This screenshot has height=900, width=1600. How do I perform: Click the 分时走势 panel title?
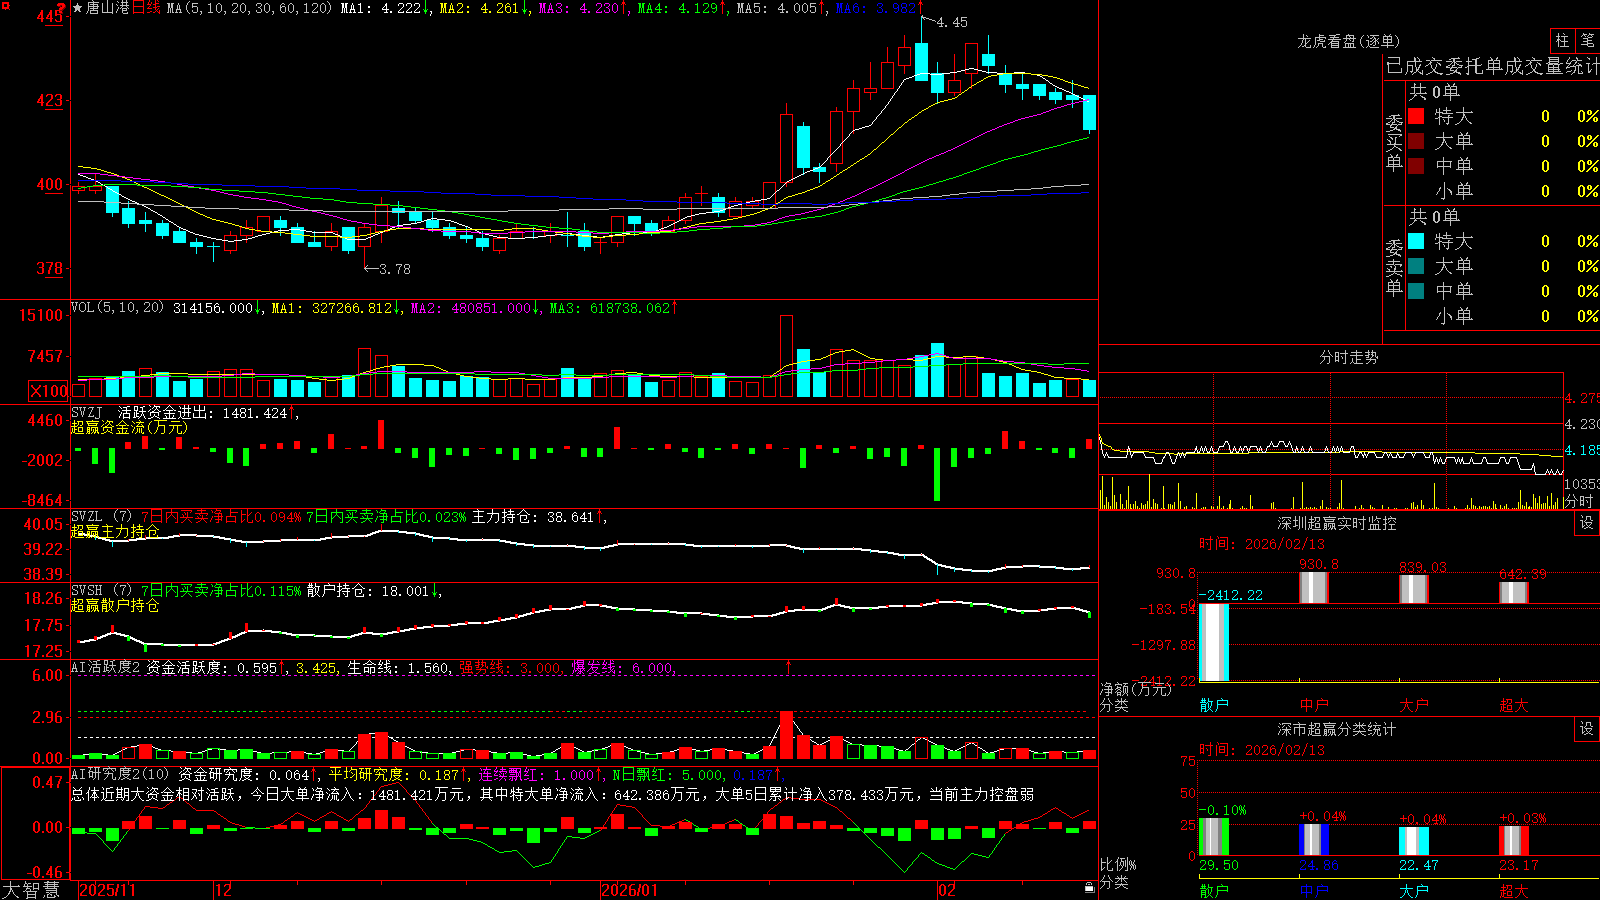(x=1348, y=357)
